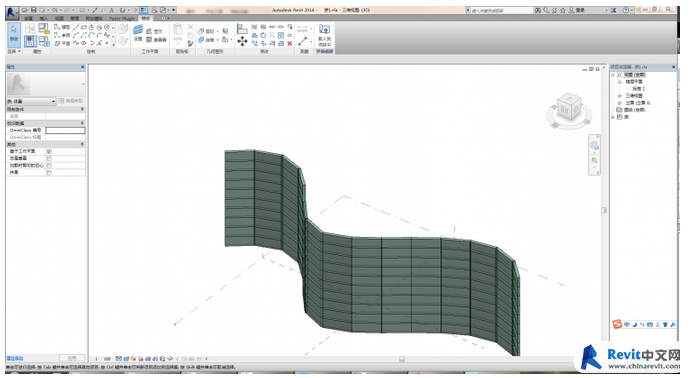The height and width of the screenshot is (378, 691).
Task: Click the info center search text box
Action: tap(501, 10)
